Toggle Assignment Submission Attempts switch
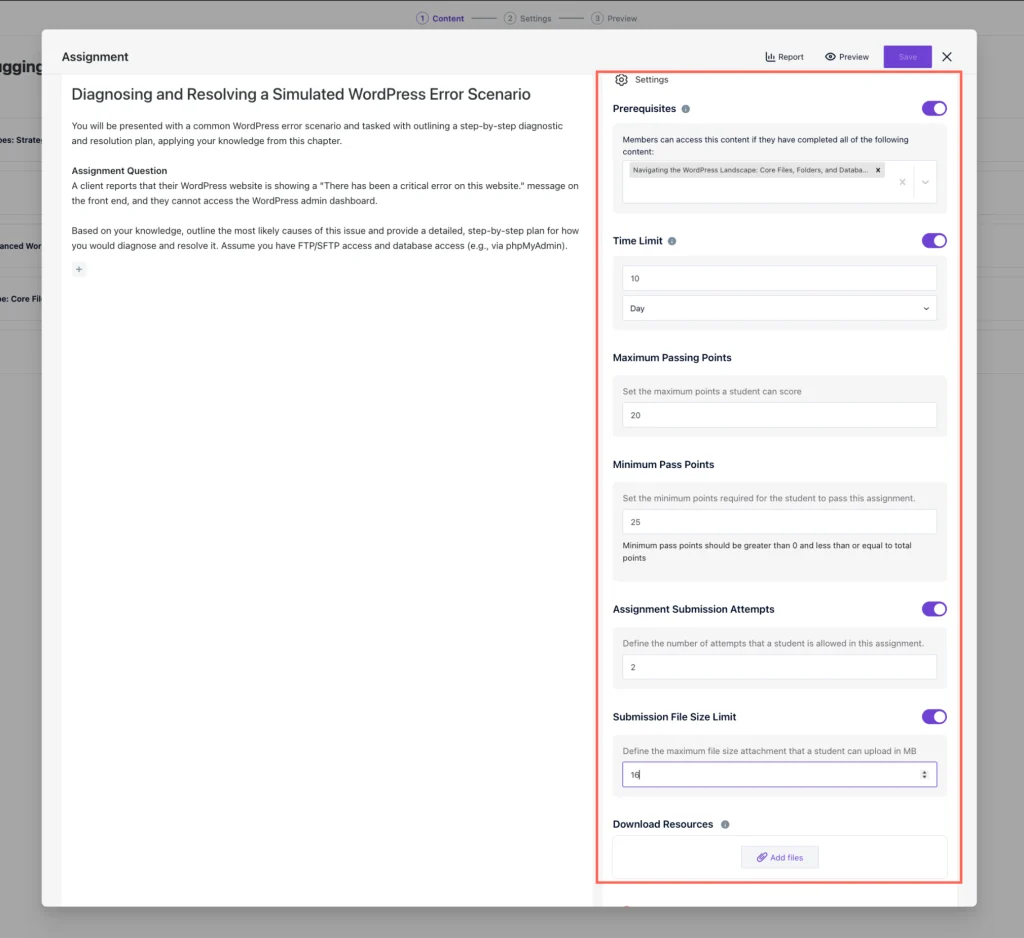The height and width of the screenshot is (938, 1024). 933,609
